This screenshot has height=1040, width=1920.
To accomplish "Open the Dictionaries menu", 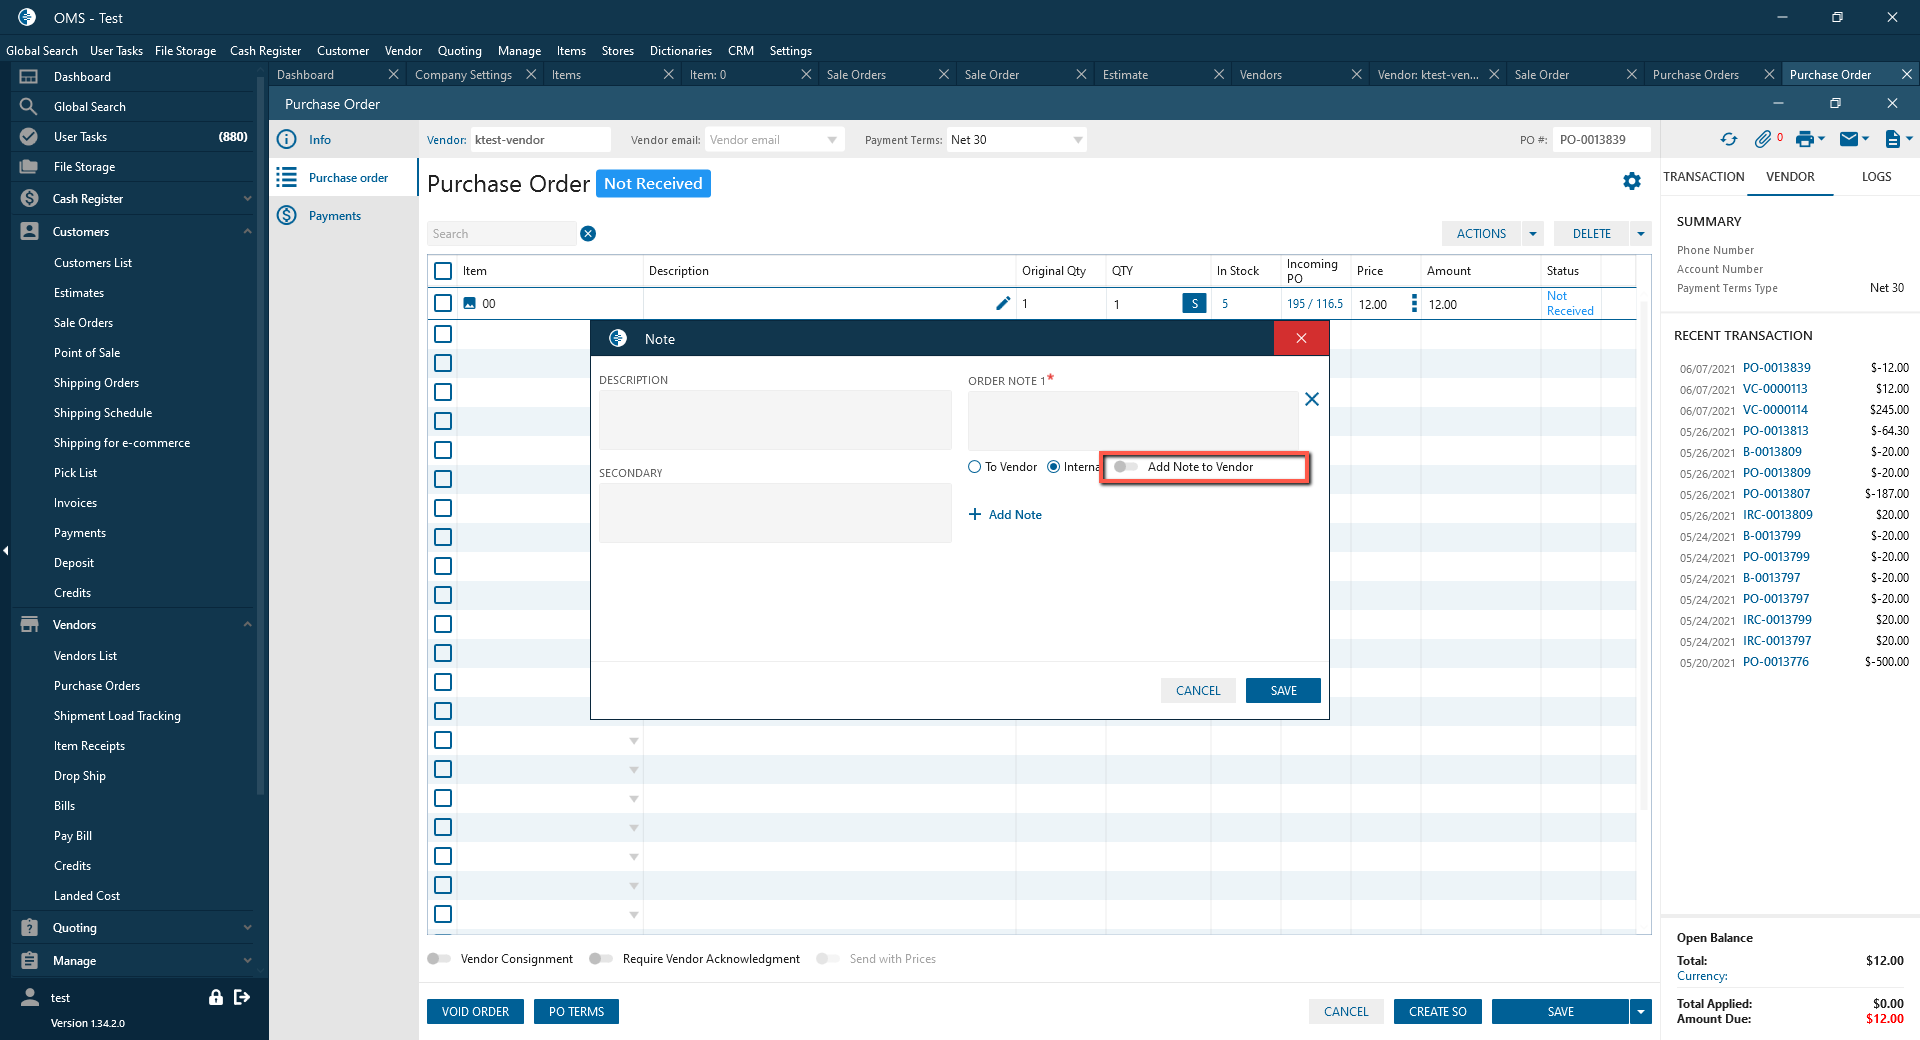I will click(x=680, y=51).
